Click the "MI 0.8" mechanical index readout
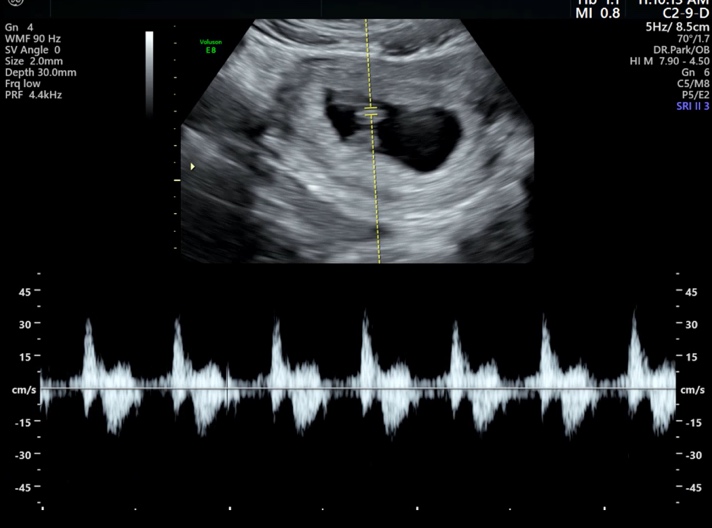 [x=598, y=13]
